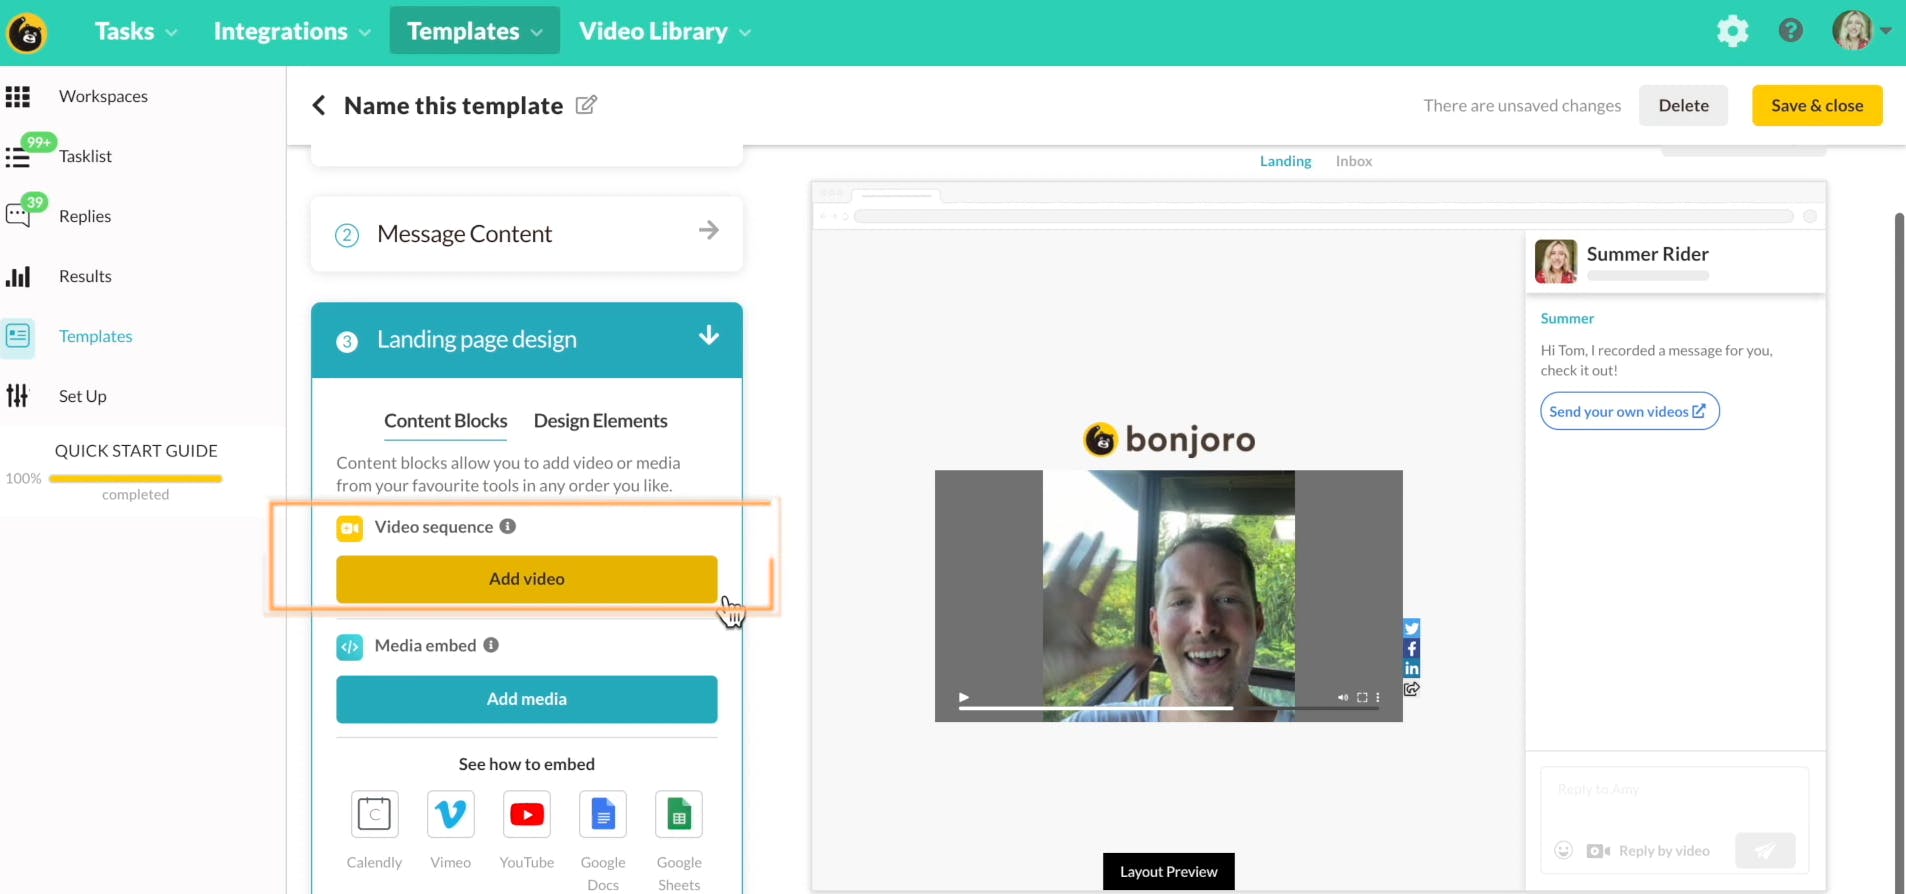This screenshot has height=894, width=1906.
Task: Open video more options menu
Action: [x=1377, y=697]
